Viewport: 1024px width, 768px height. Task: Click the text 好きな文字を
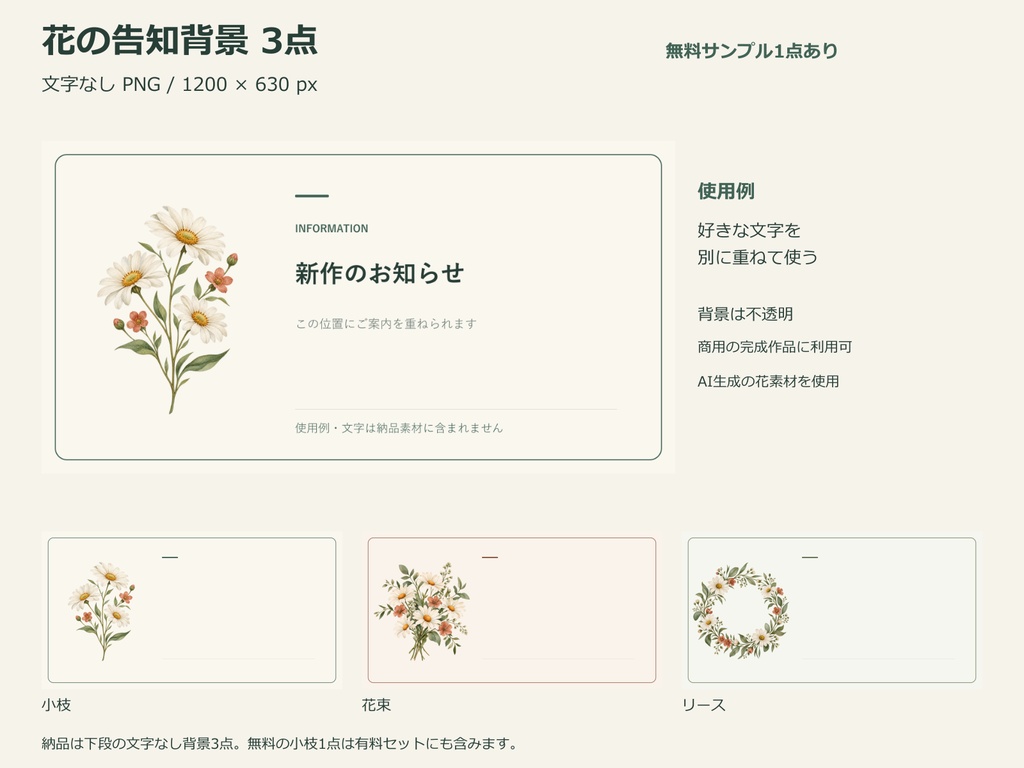[x=748, y=230]
